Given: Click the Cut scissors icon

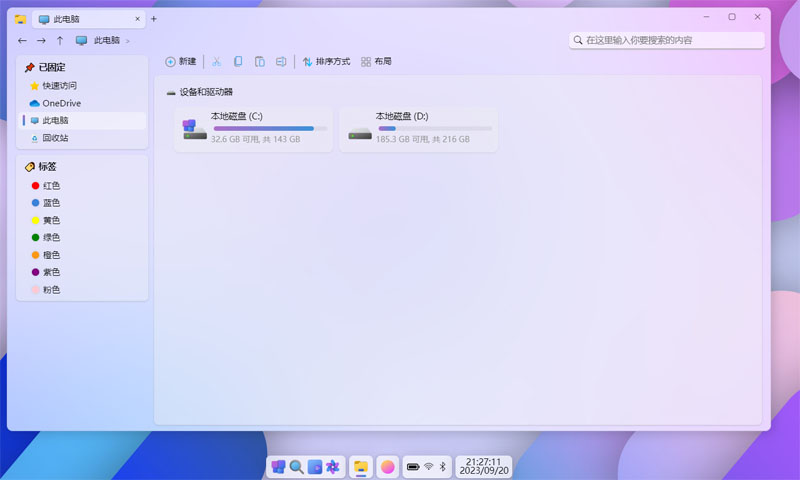Looking at the screenshot, I should [x=216, y=62].
